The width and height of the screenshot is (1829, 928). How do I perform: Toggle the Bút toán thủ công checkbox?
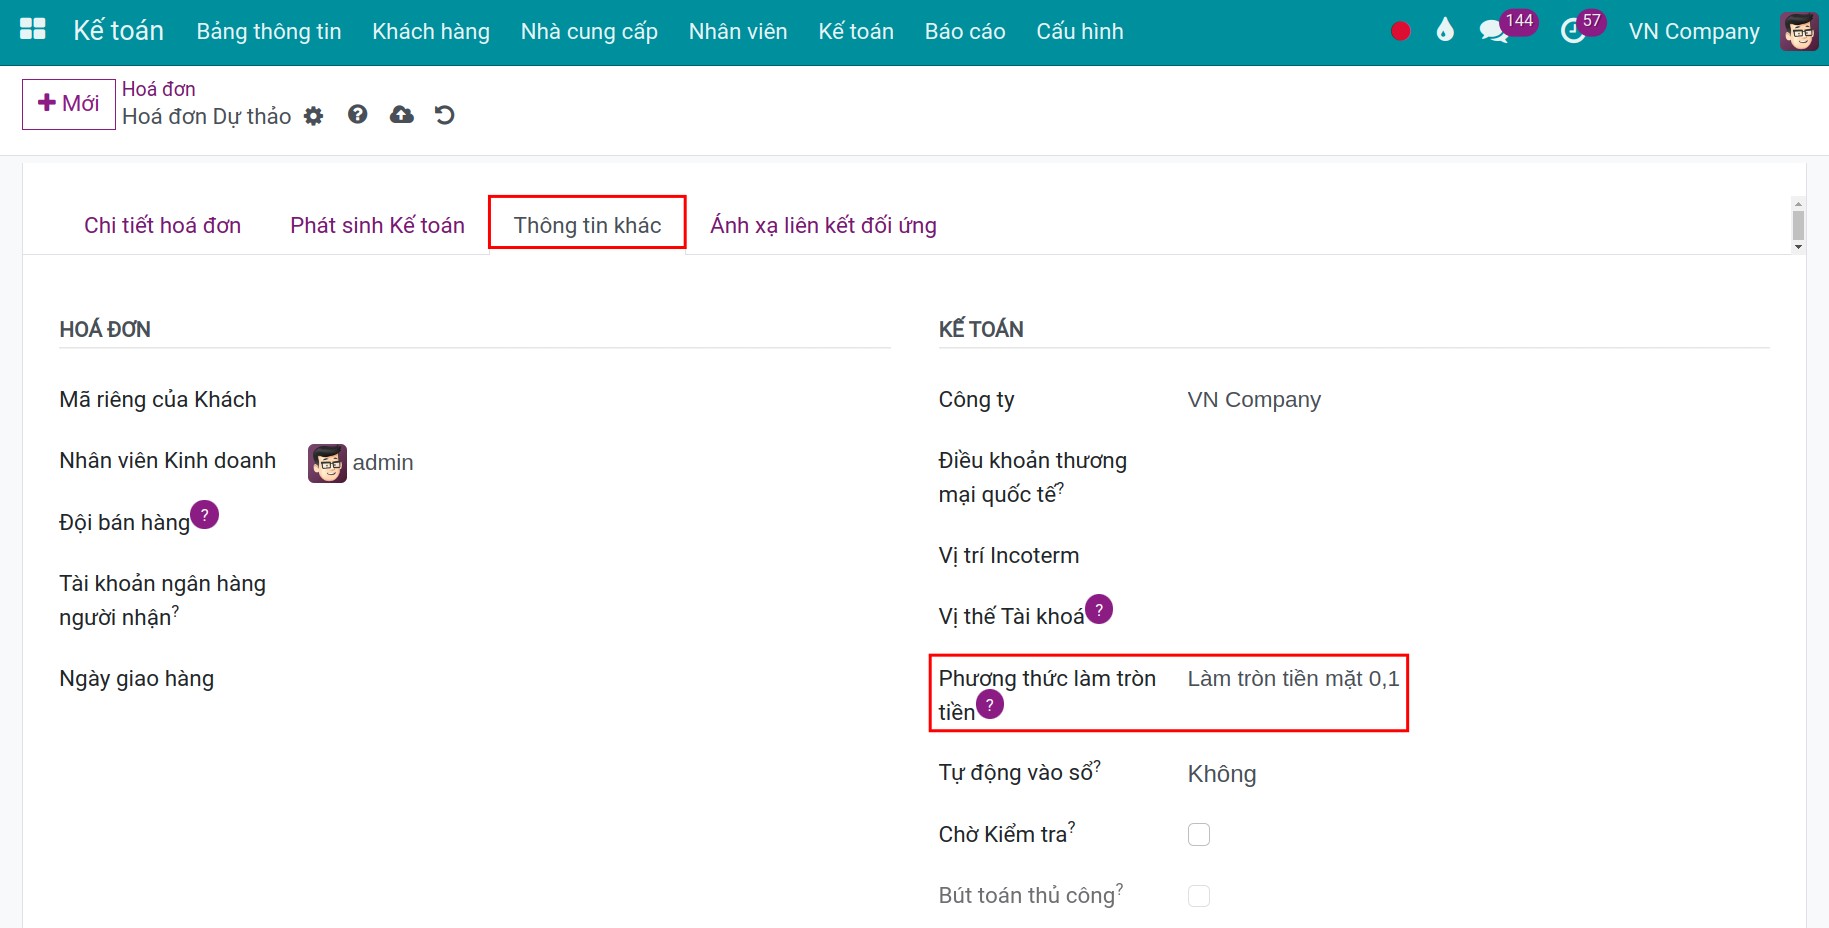pyautogui.click(x=1199, y=896)
